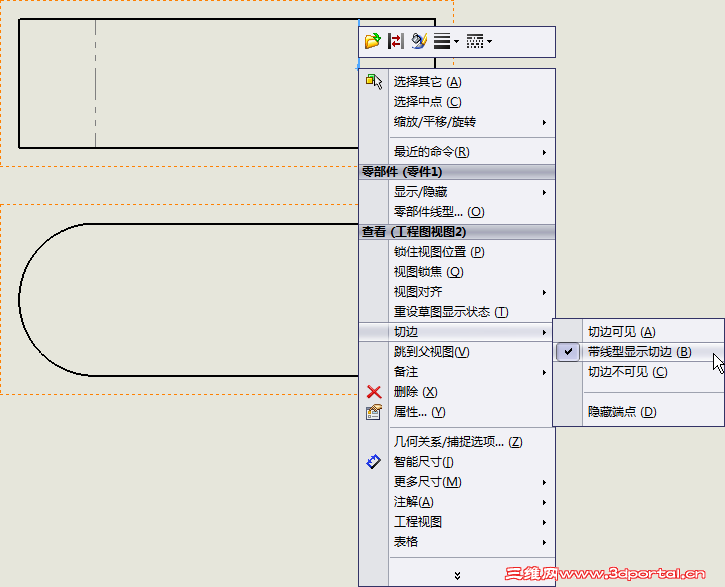Select 视图锁焦 (Q)

point(457,272)
